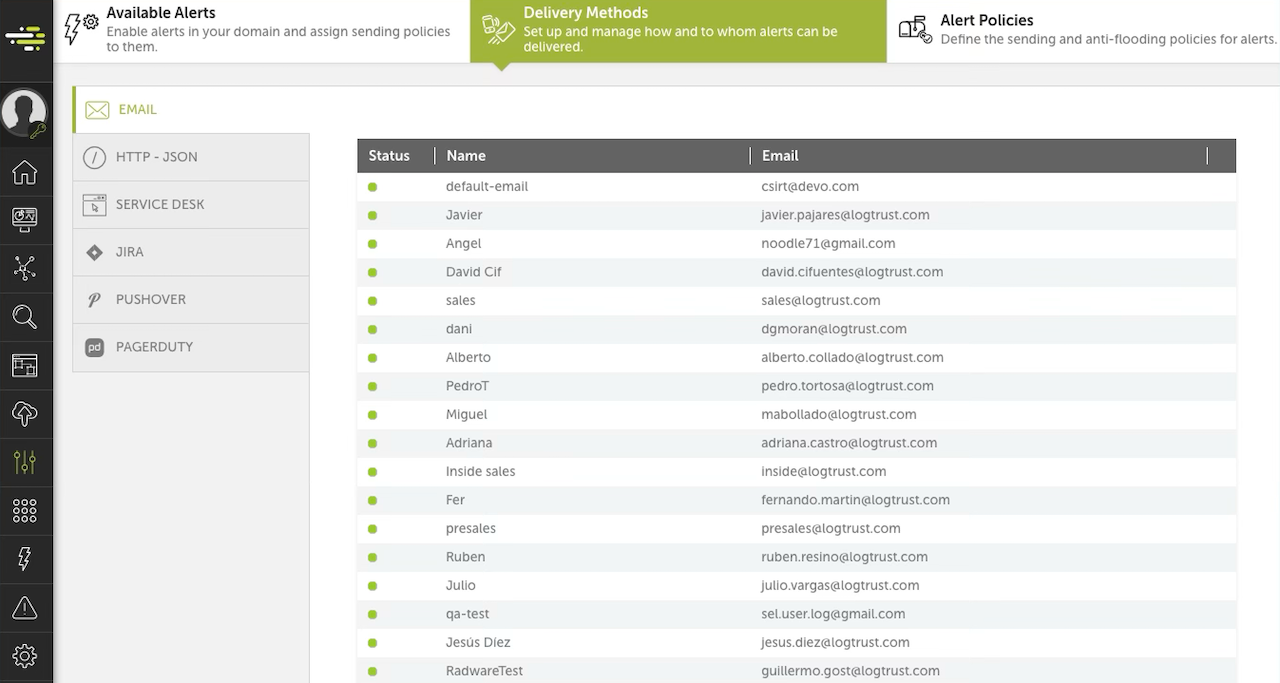Open the user profile avatar
The image size is (1280, 683).
click(24, 112)
